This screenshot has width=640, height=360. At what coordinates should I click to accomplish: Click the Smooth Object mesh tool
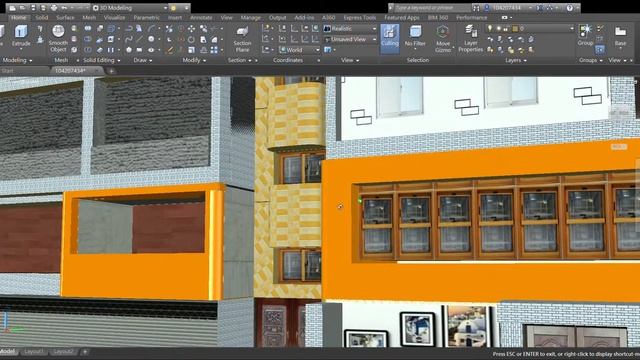point(58,38)
